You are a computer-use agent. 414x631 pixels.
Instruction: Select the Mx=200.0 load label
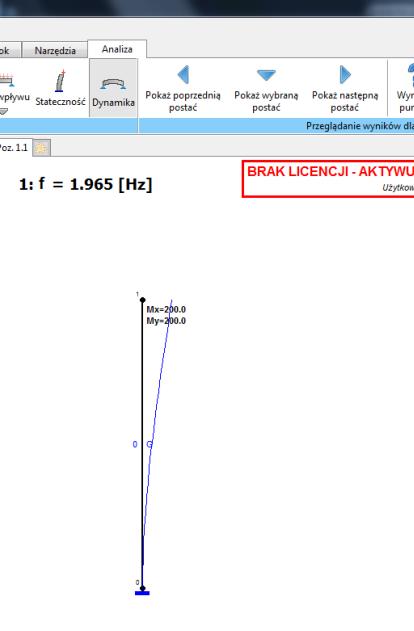(x=166, y=309)
